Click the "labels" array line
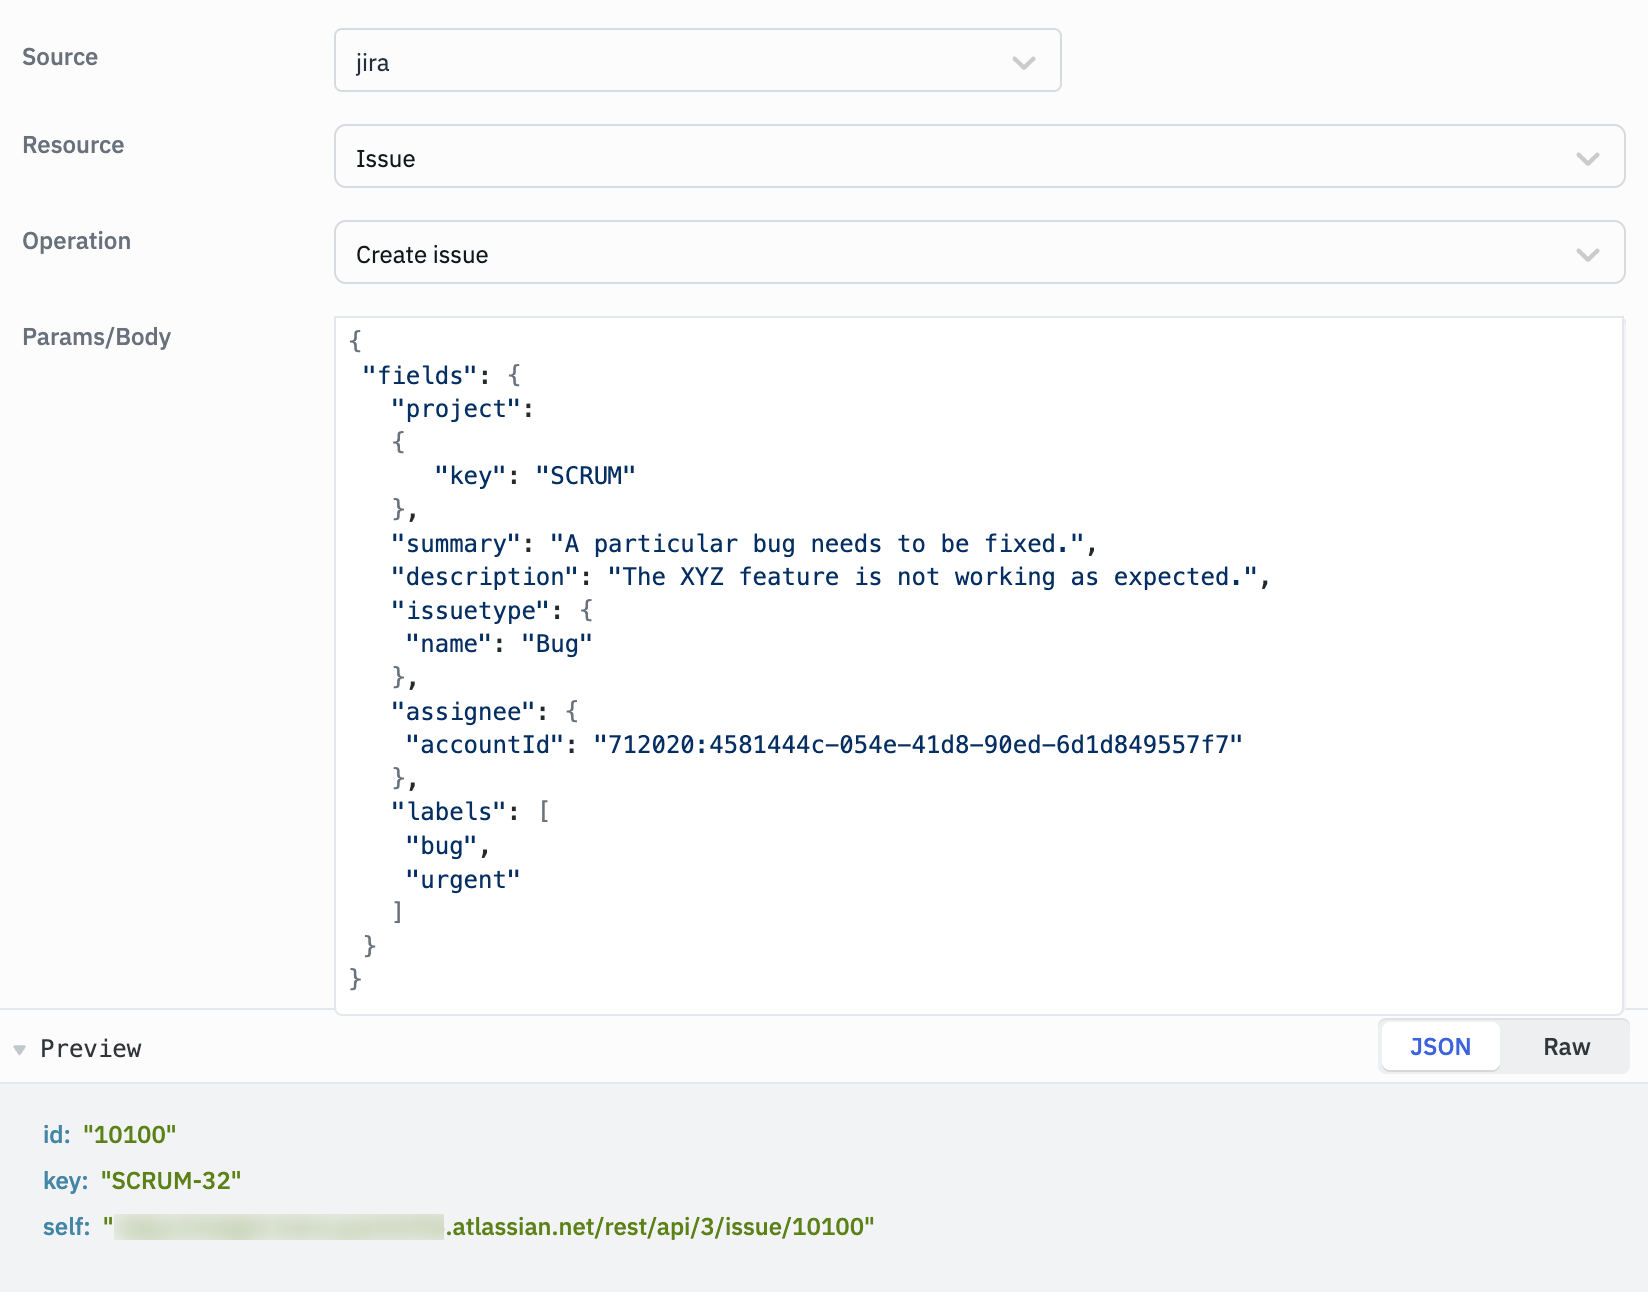The image size is (1648, 1292). point(470,811)
